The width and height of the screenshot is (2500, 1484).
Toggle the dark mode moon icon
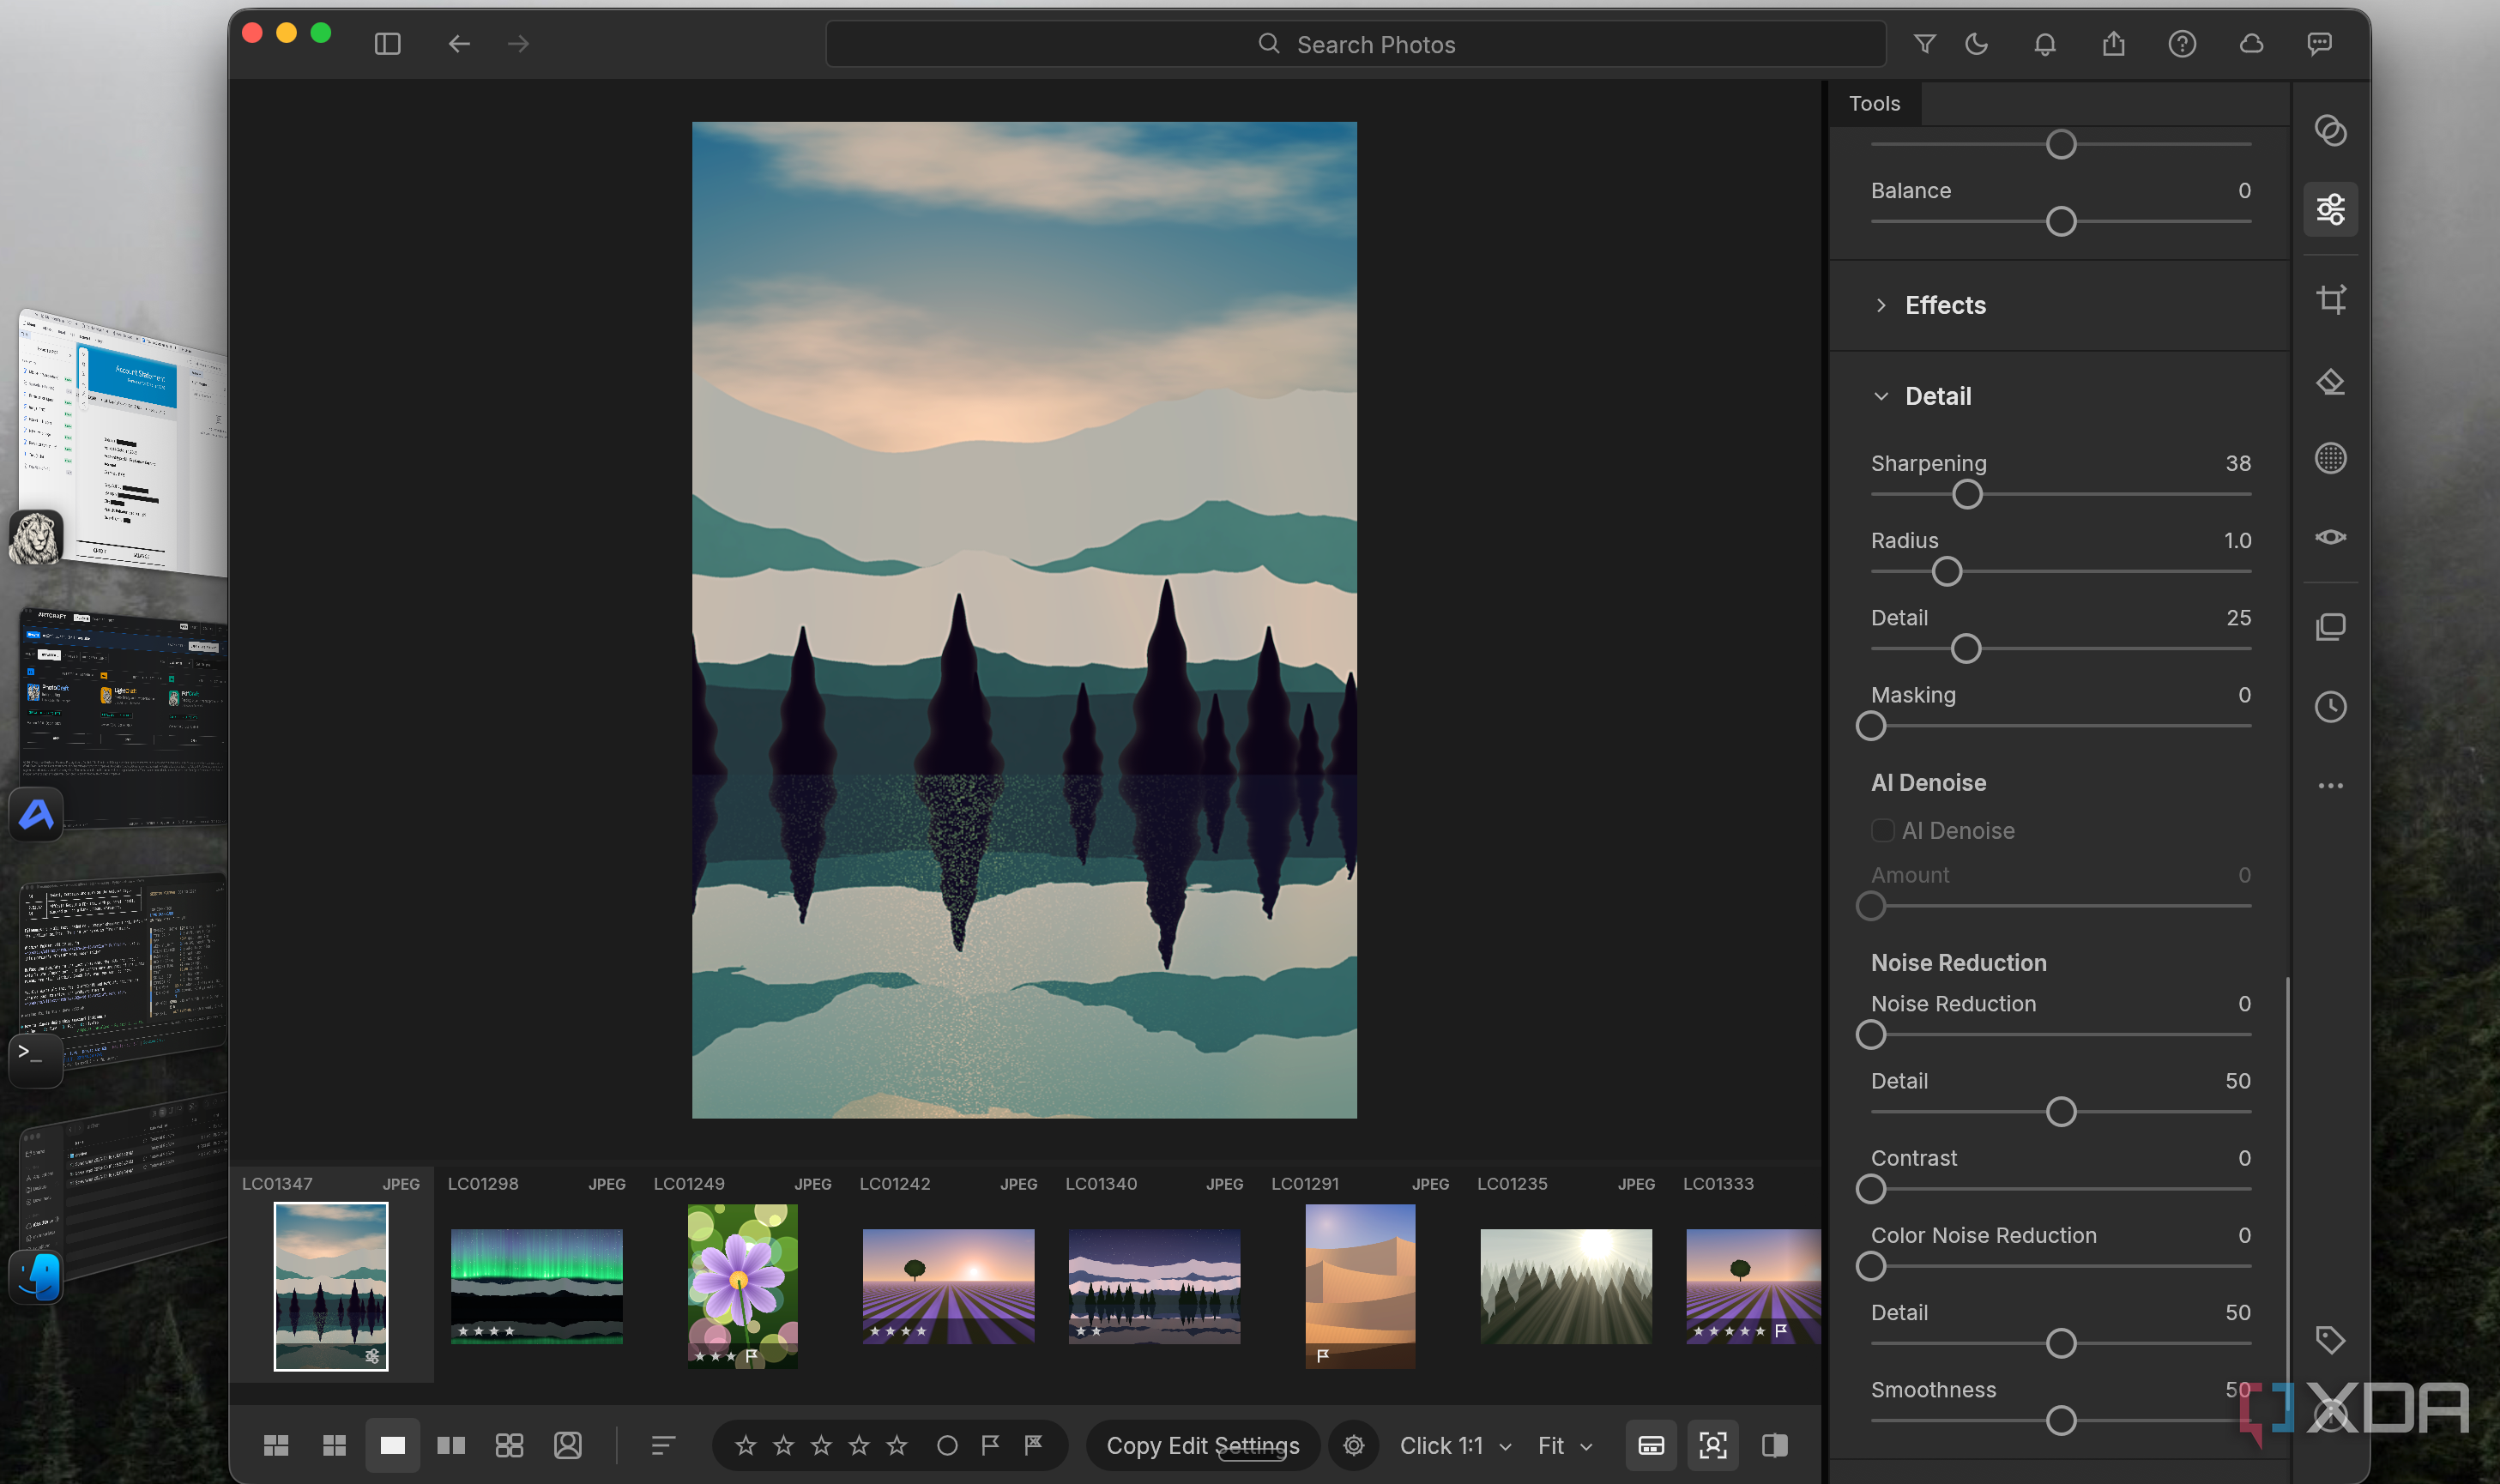[1977, 44]
